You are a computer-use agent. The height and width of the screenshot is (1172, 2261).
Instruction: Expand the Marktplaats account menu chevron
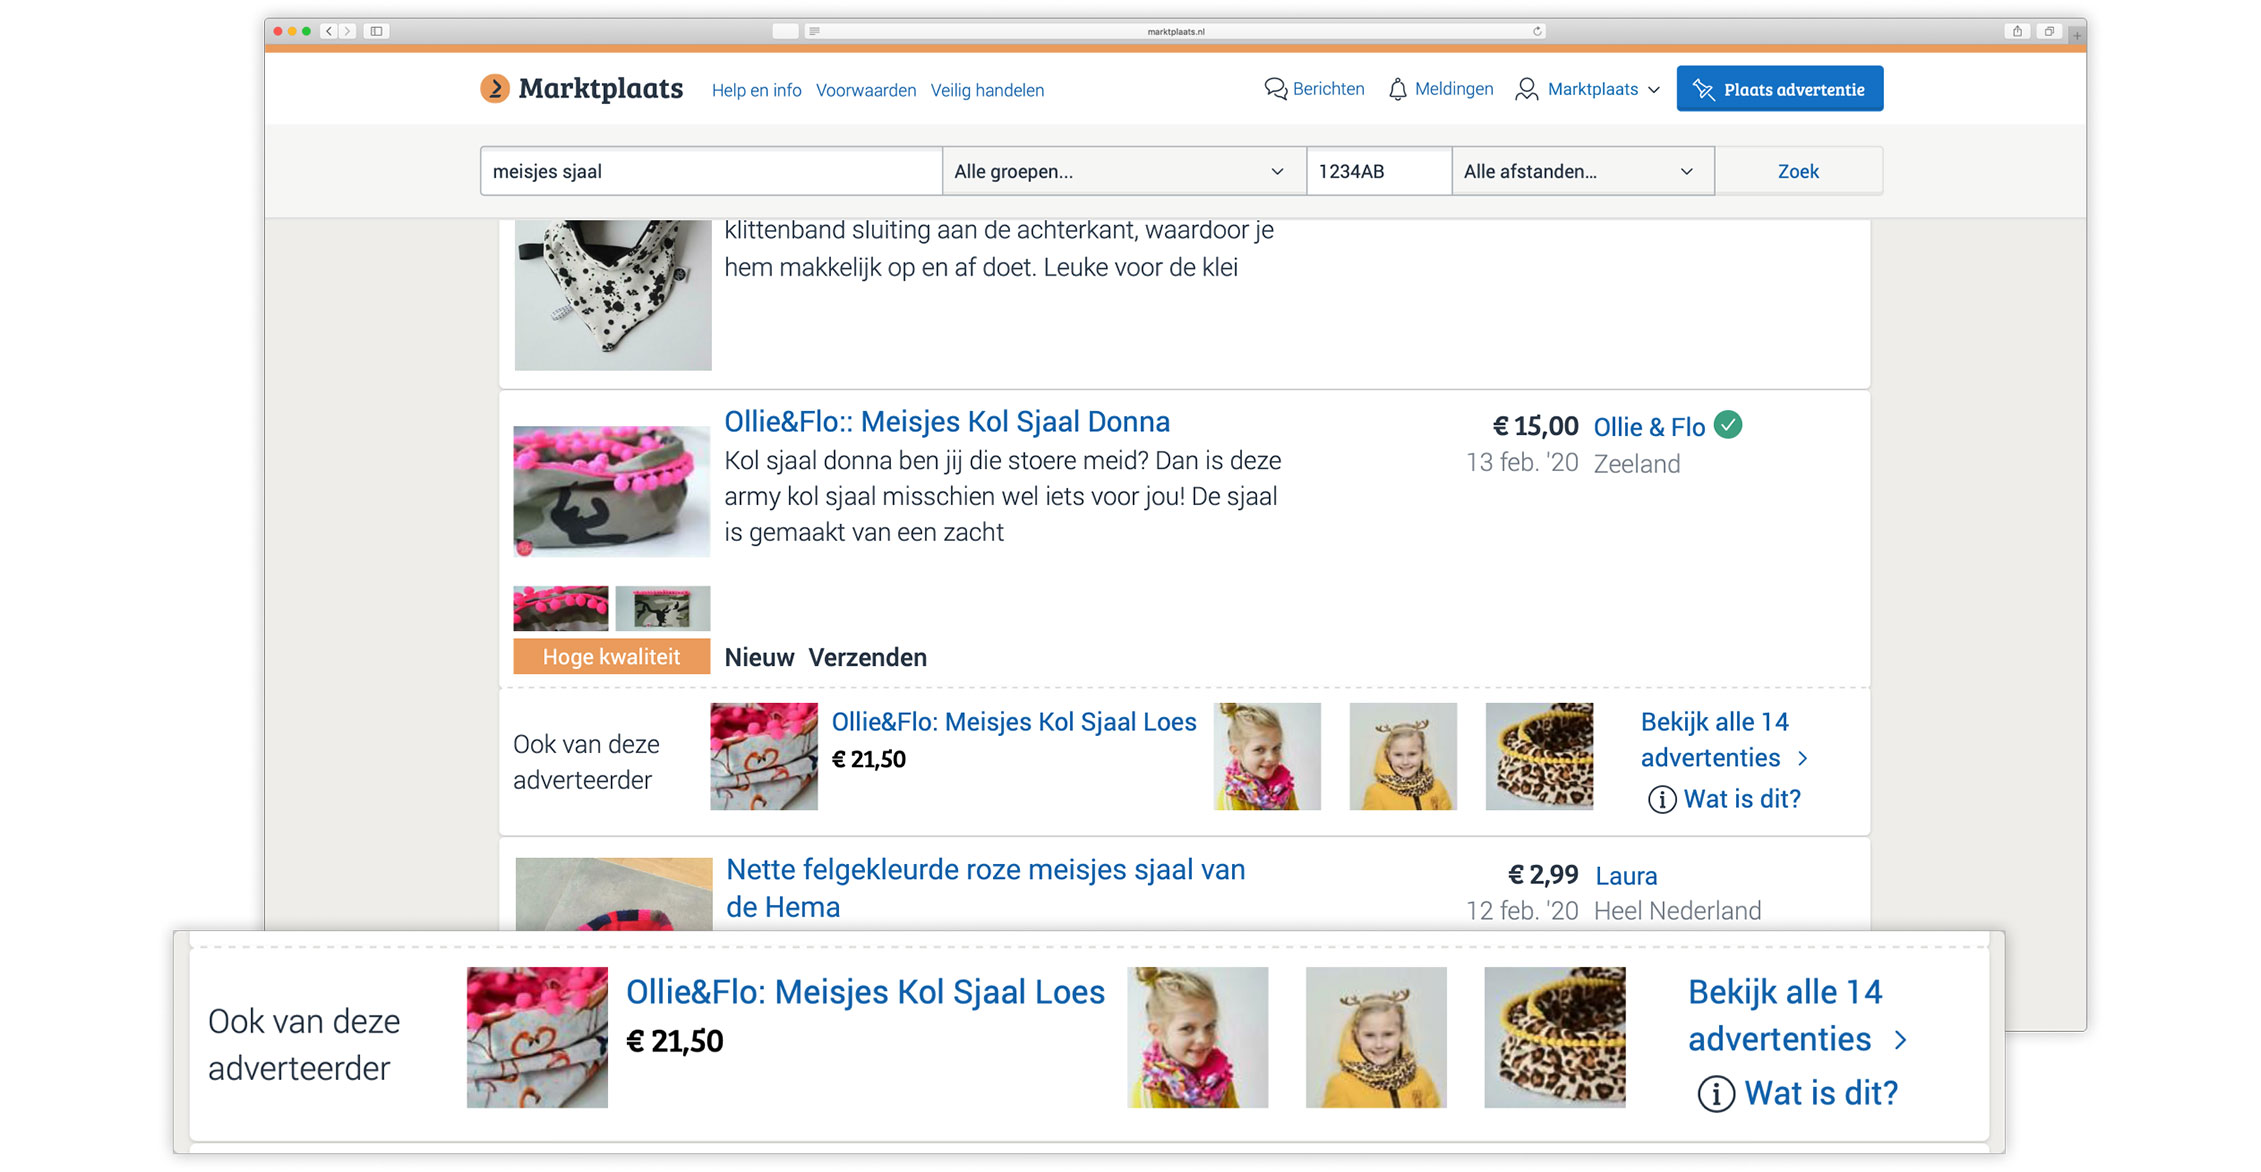point(1654,90)
